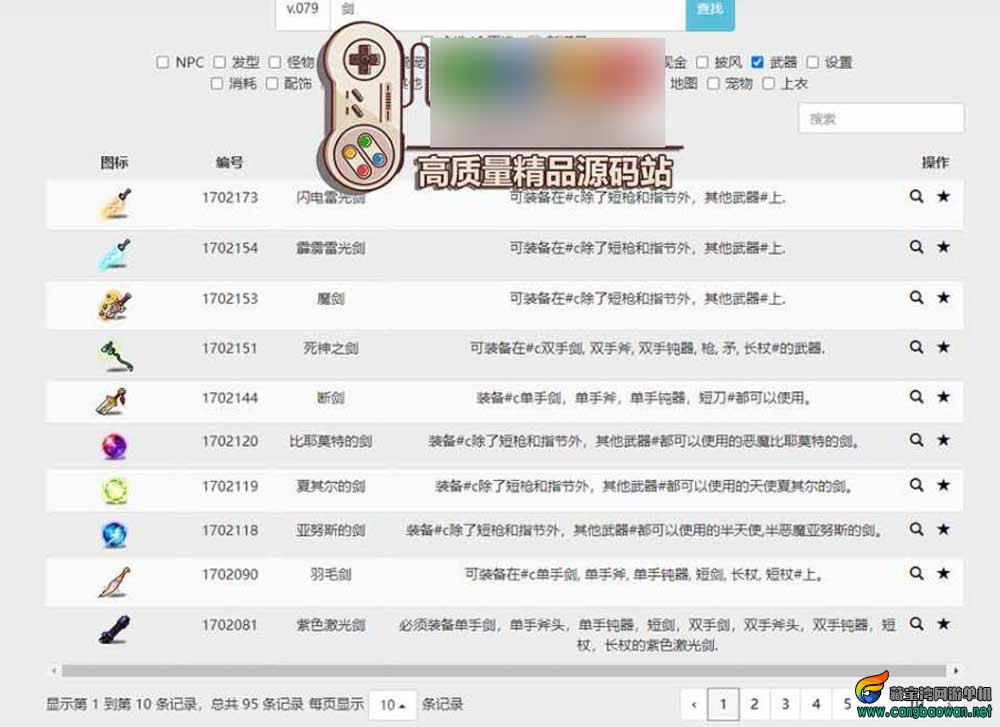Enable the NPC filter checkbox

[163, 62]
